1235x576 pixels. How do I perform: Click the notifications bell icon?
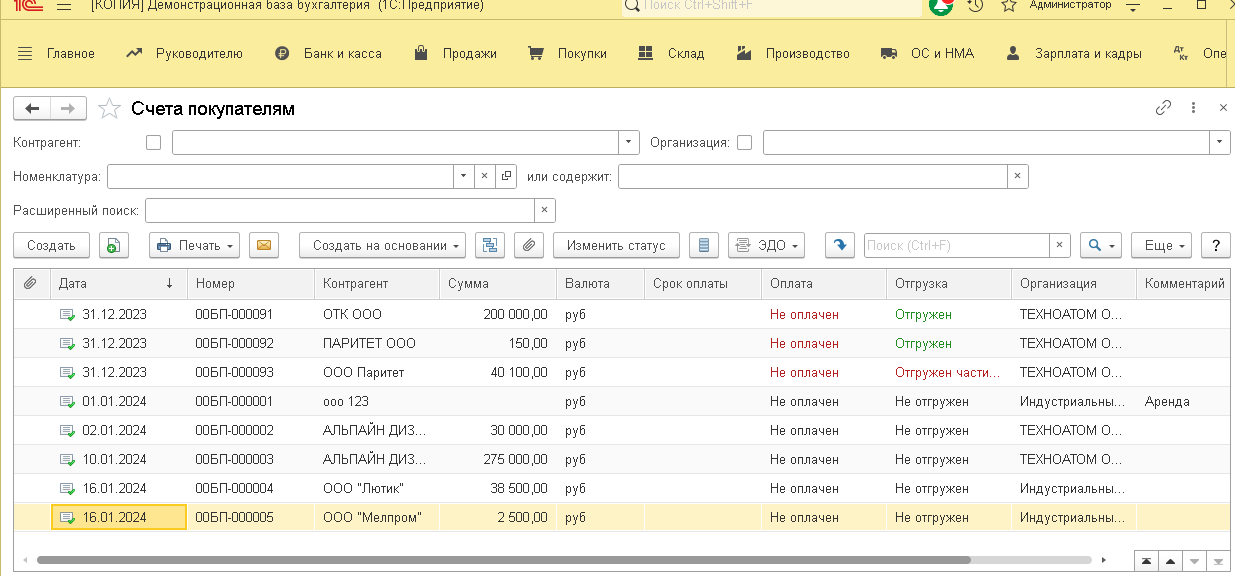pos(941,6)
